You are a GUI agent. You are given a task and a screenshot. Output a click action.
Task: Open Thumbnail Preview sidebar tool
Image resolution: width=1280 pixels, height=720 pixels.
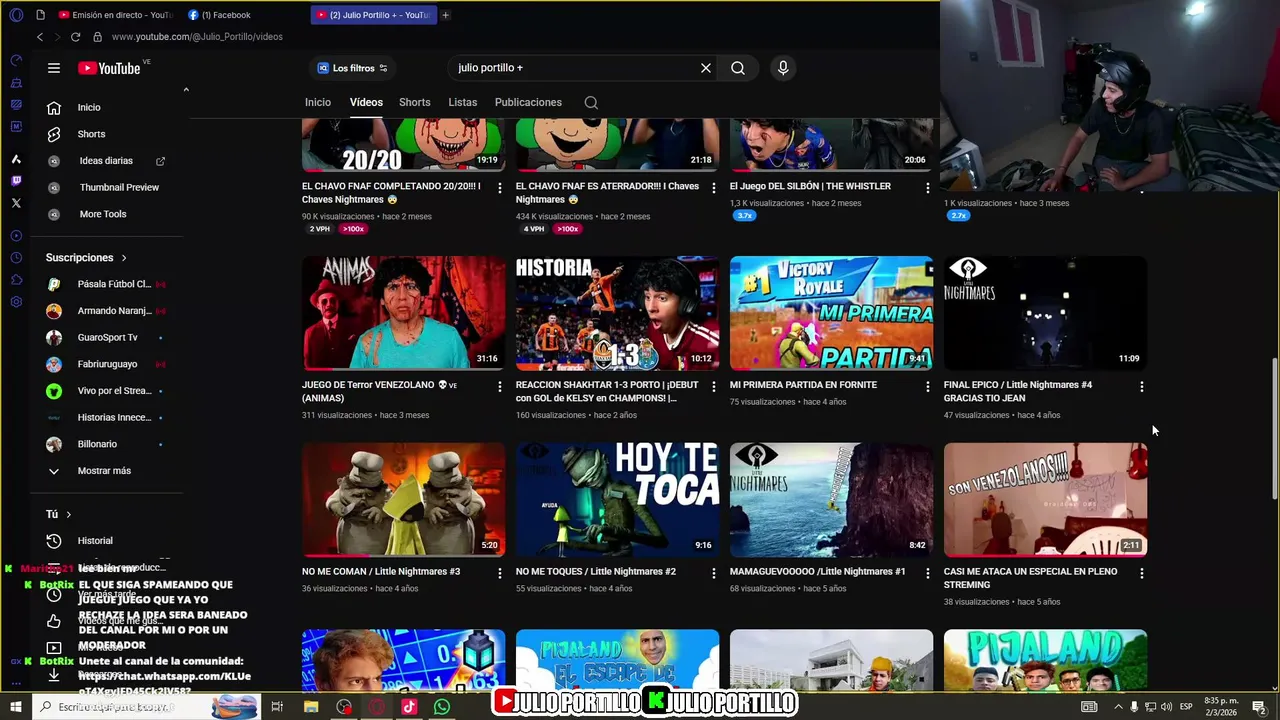(119, 187)
